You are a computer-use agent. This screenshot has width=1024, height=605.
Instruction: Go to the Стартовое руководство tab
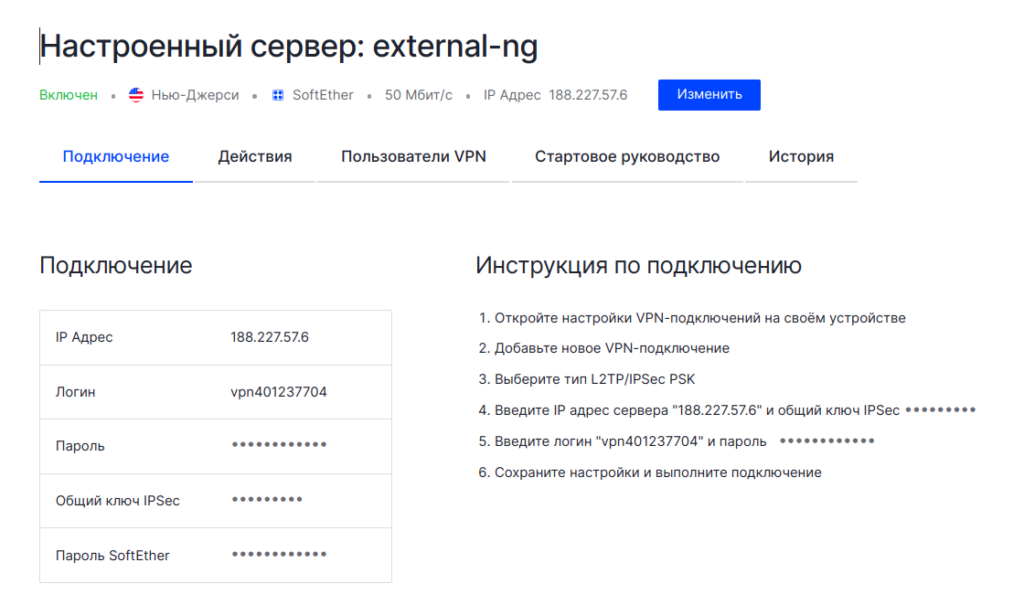click(627, 157)
